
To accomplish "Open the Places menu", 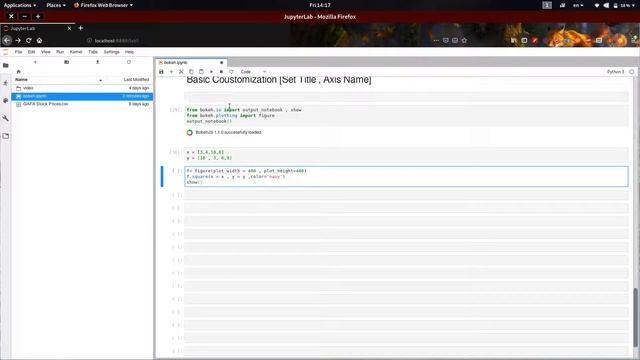I will [56, 5].
